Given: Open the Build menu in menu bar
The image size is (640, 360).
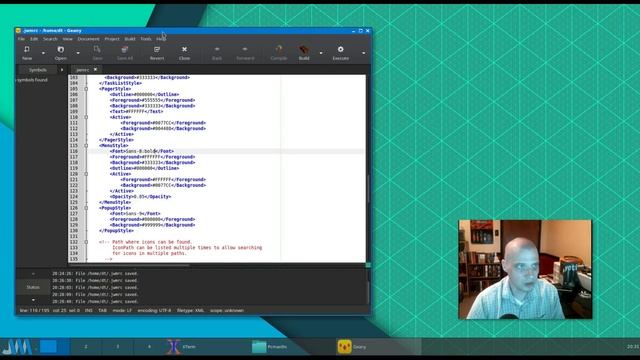Looking at the screenshot, I should [130, 39].
